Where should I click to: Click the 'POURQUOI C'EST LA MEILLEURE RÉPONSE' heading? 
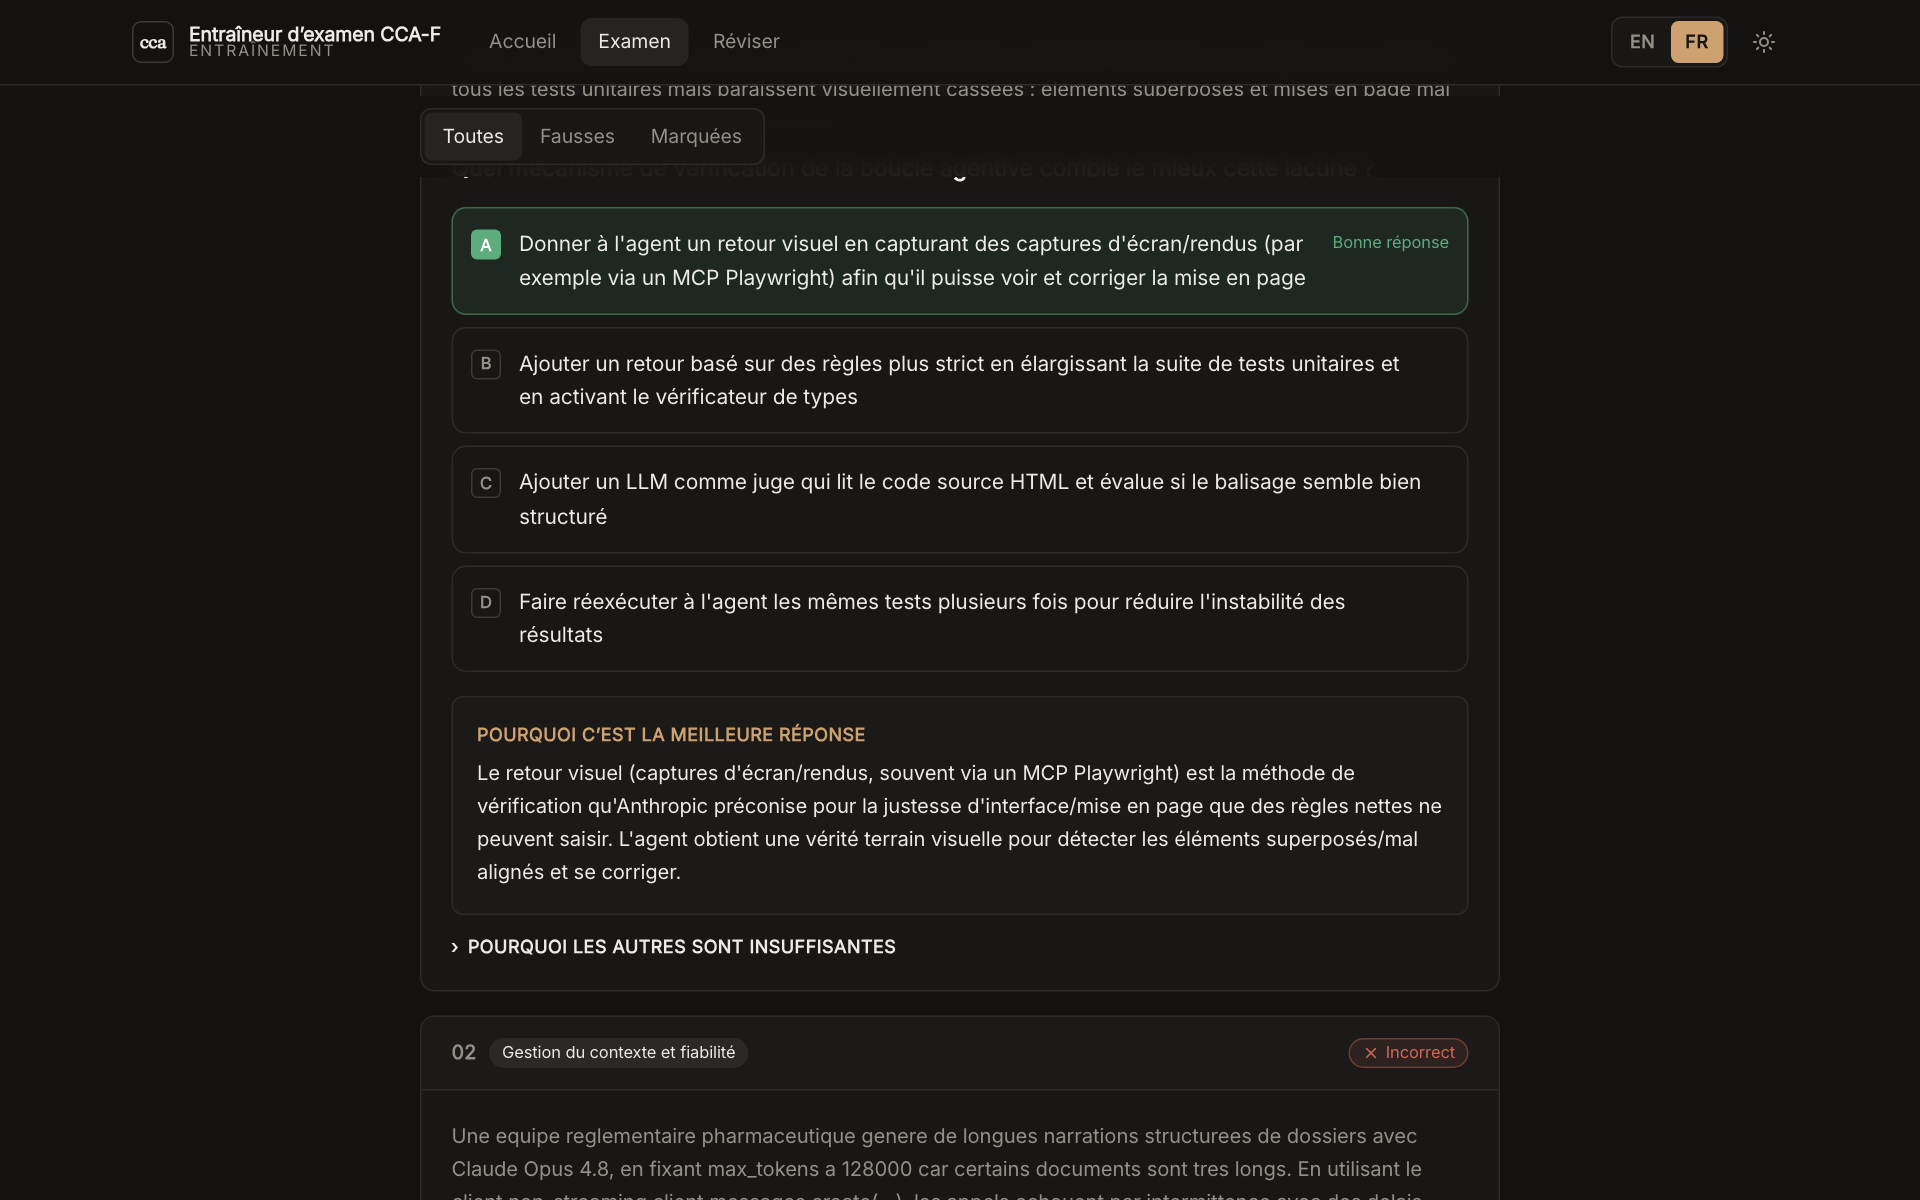pos(671,735)
